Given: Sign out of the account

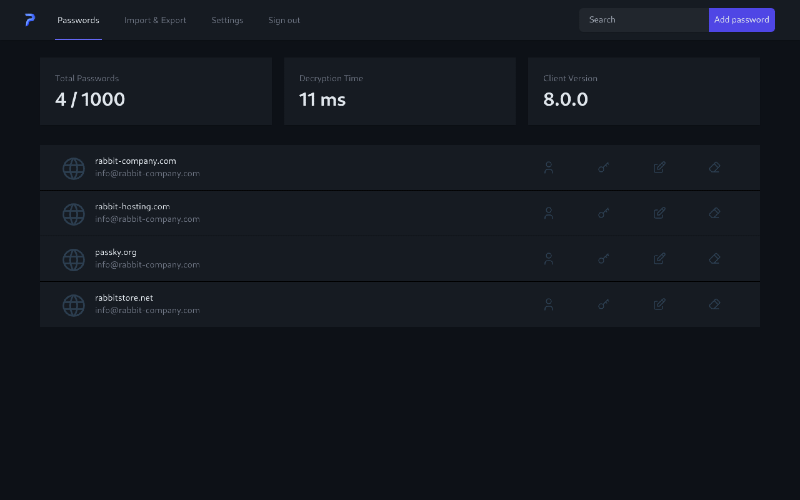Looking at the screenshot, I should tap(284, 20).
